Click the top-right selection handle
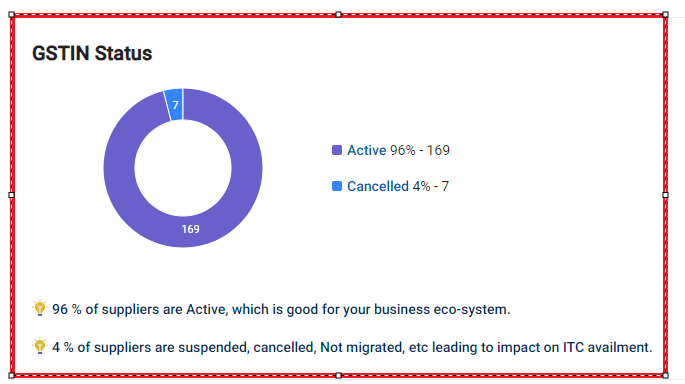The image size is (685, 384). click(665, 15)
